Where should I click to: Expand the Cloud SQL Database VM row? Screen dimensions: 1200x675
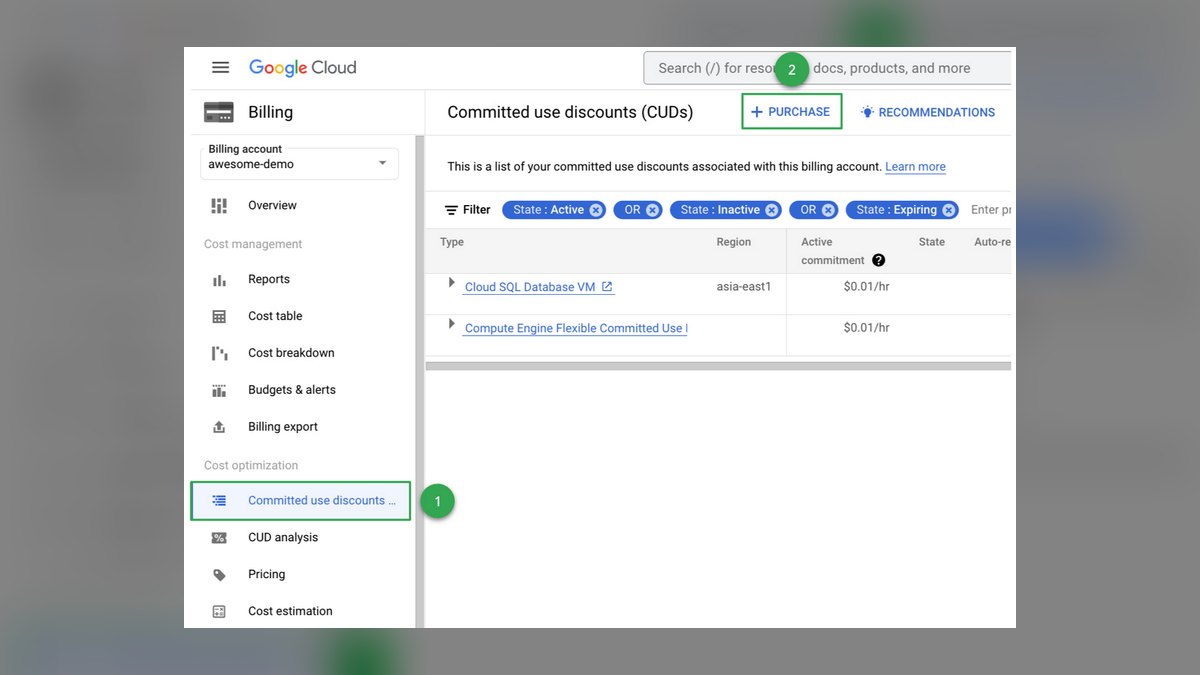452,284
